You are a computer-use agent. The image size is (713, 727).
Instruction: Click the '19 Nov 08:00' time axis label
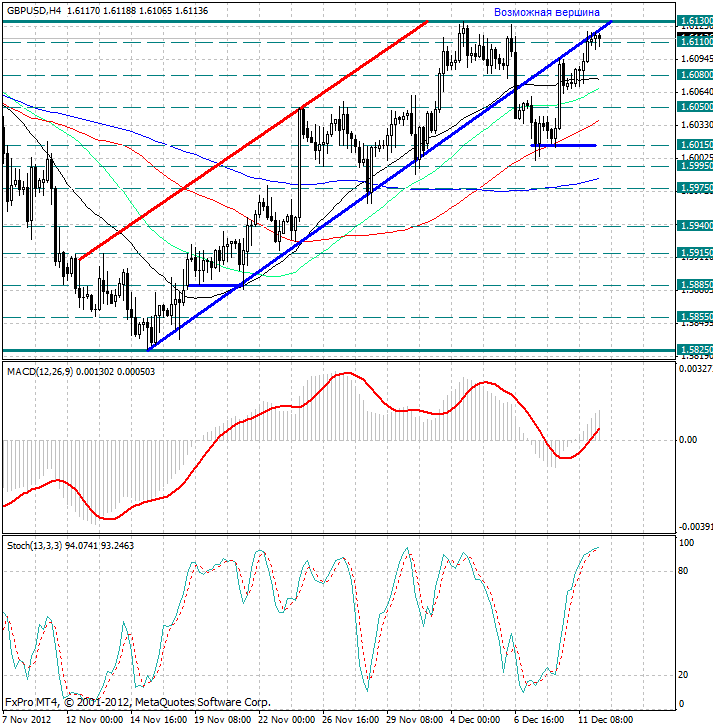[x=223, y=719]
